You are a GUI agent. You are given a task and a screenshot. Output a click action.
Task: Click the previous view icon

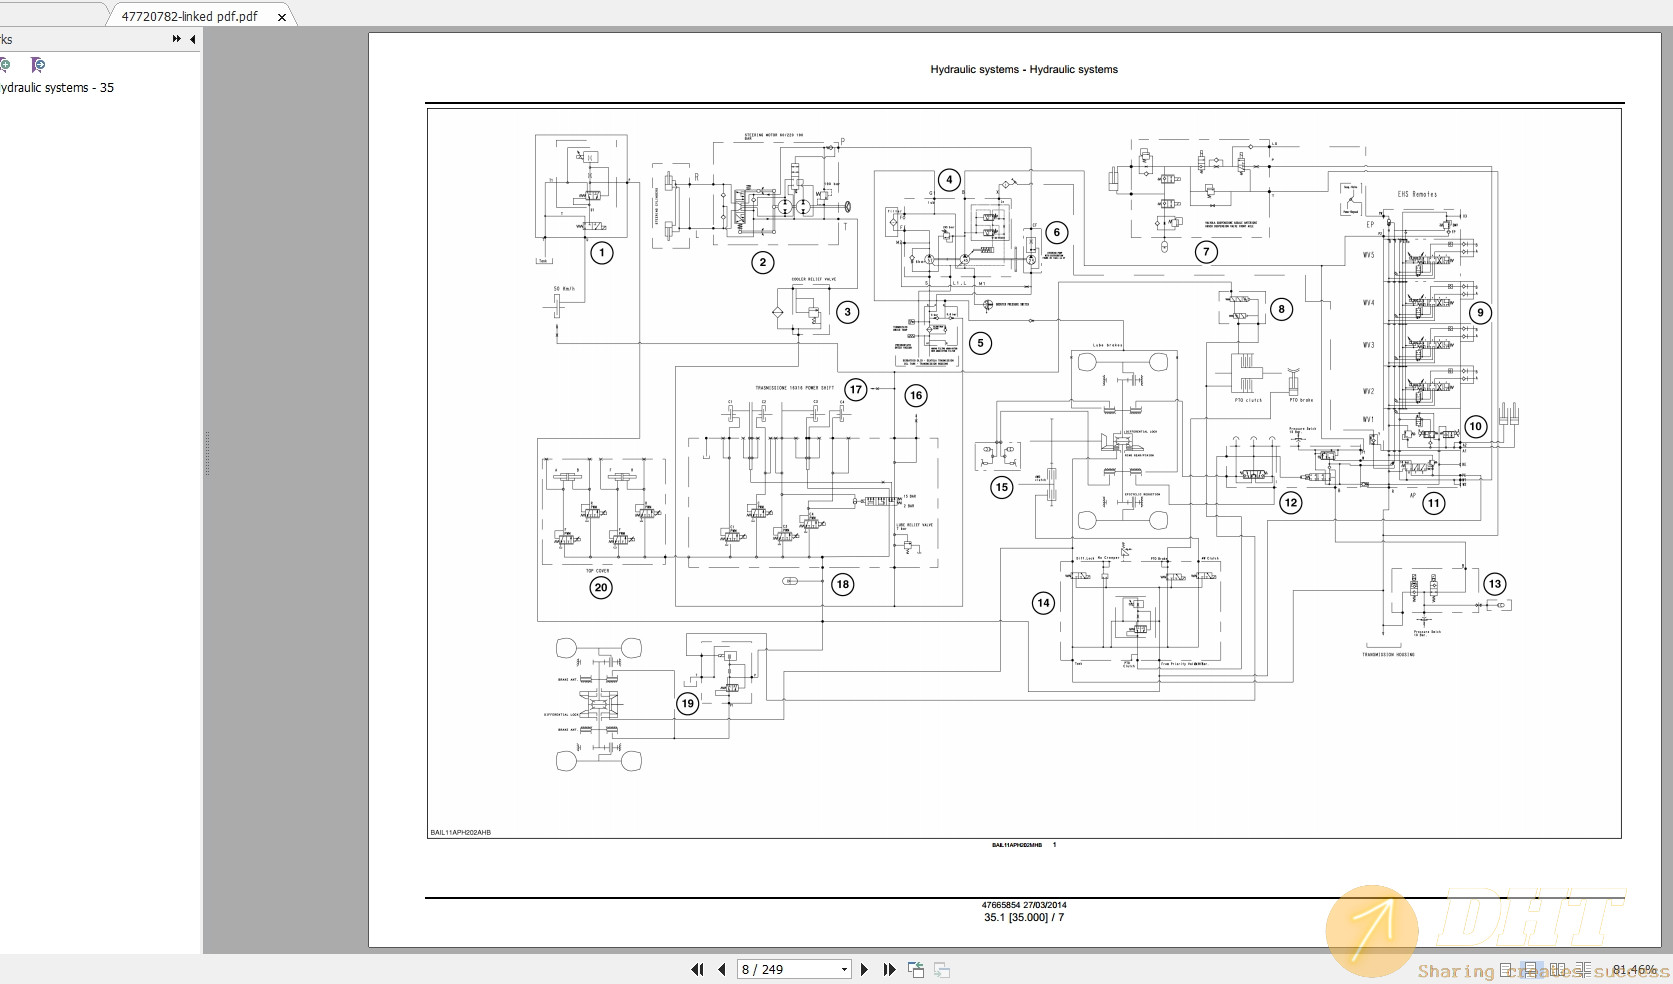pyautogui.click(x=915, y=969)
